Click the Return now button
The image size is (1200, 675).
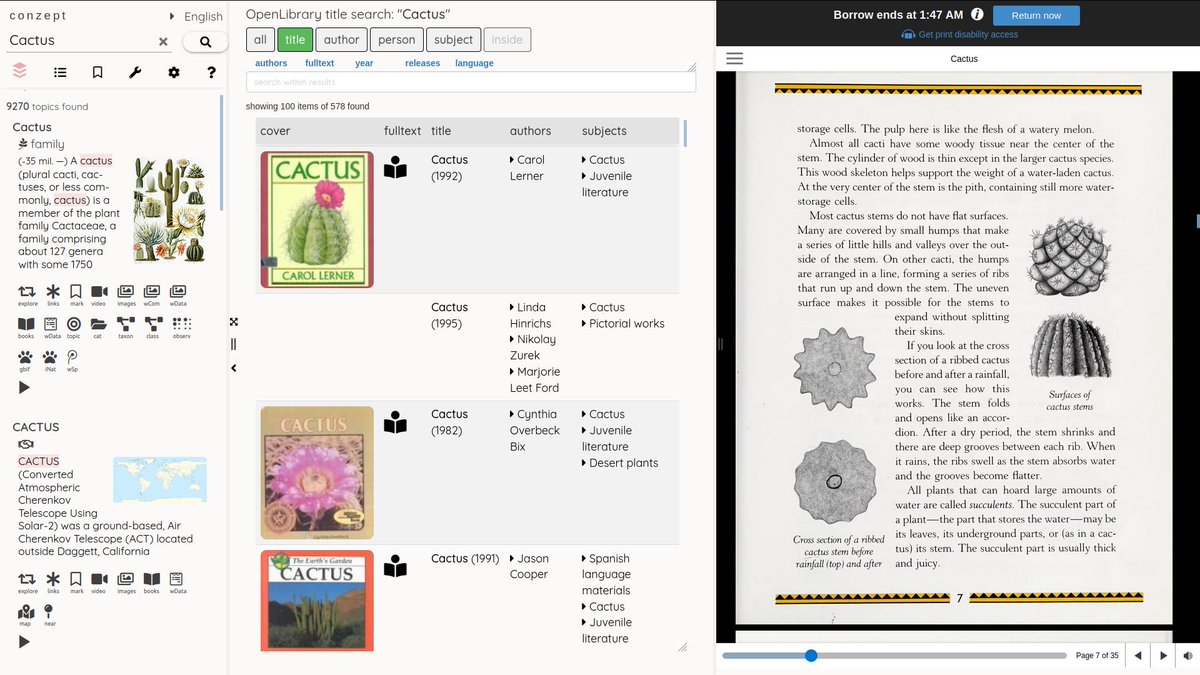coord(1036,15)
